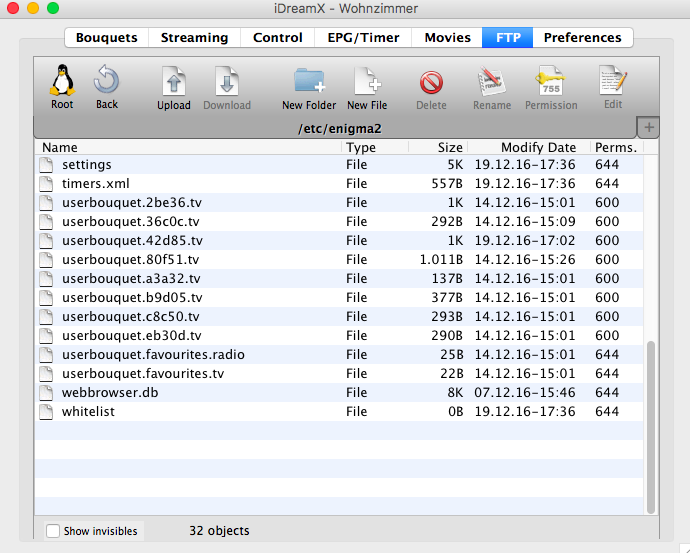Click the Upload file icon

click(174, 81)
